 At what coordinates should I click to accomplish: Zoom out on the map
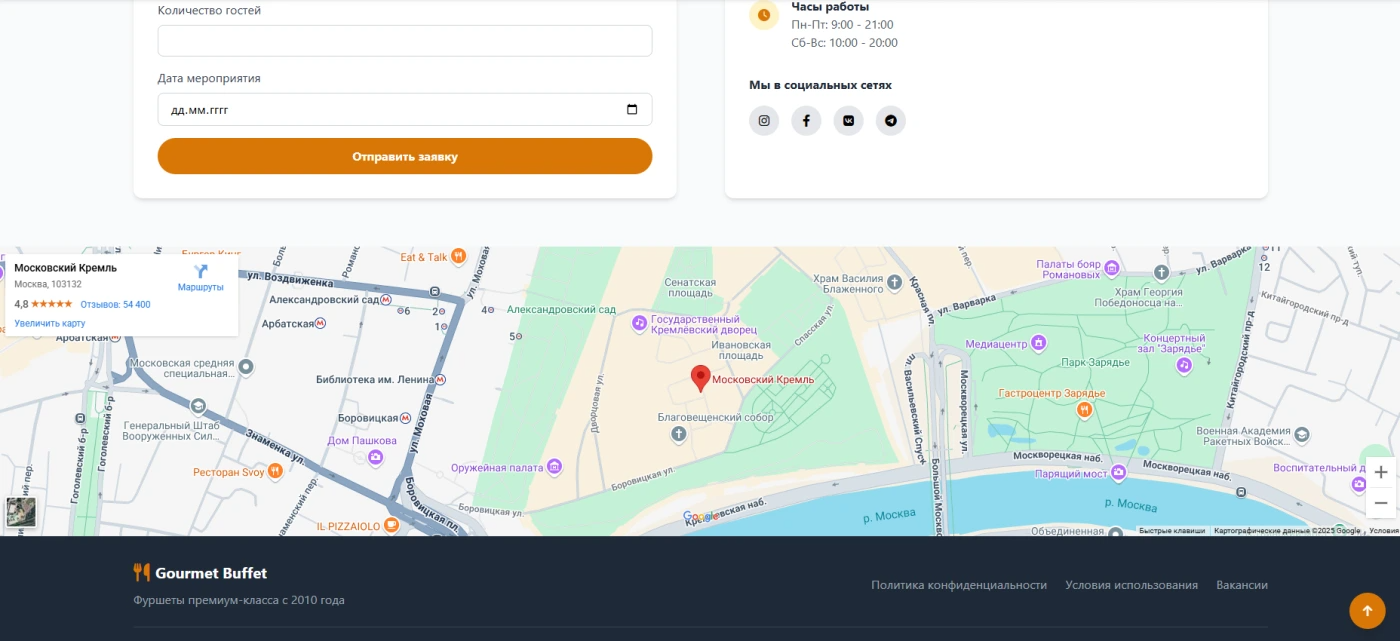pyautogui.click(x=1381, y=502)
